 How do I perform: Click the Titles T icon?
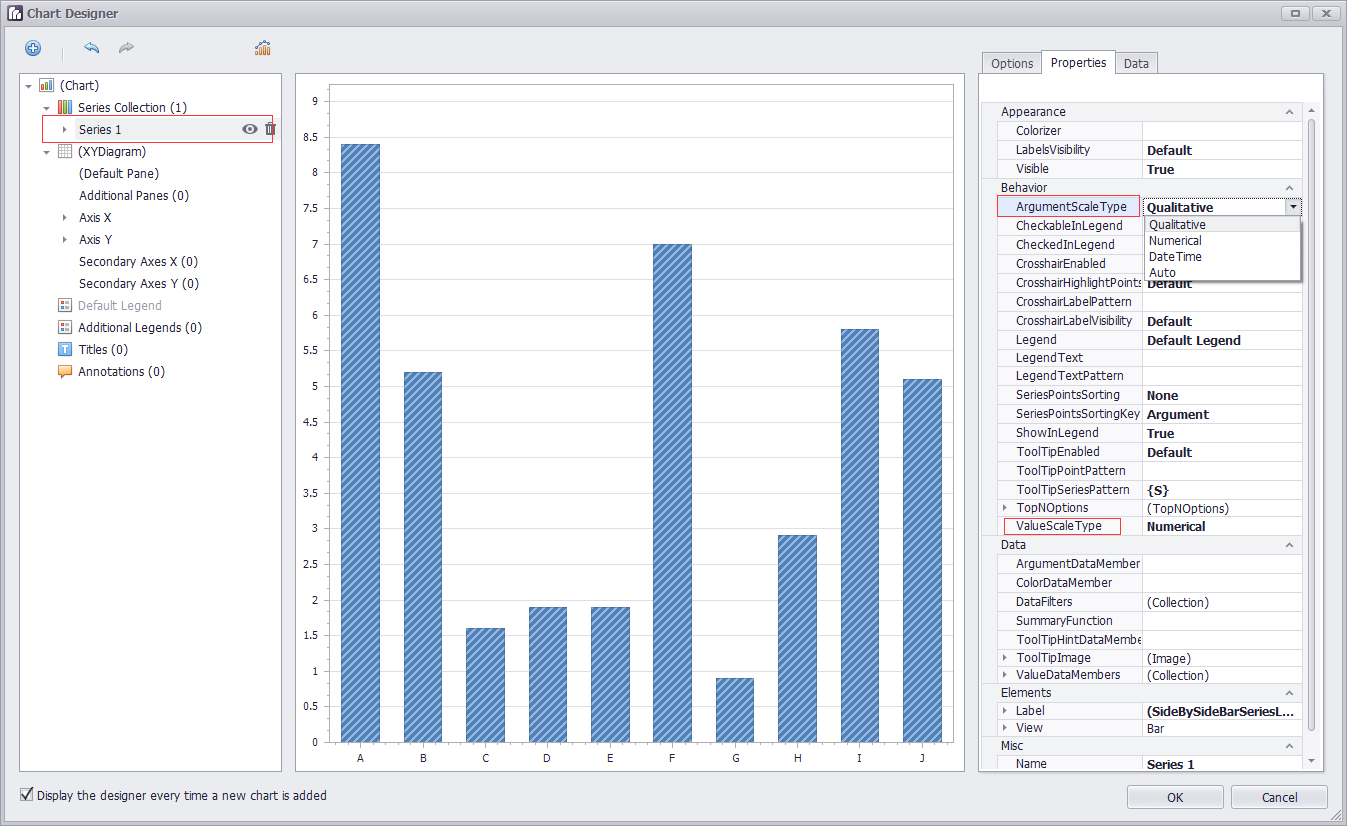point(65,349)
